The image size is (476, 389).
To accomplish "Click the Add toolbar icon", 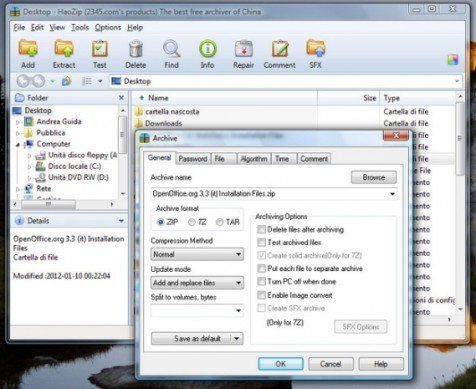I will (28, 49).
